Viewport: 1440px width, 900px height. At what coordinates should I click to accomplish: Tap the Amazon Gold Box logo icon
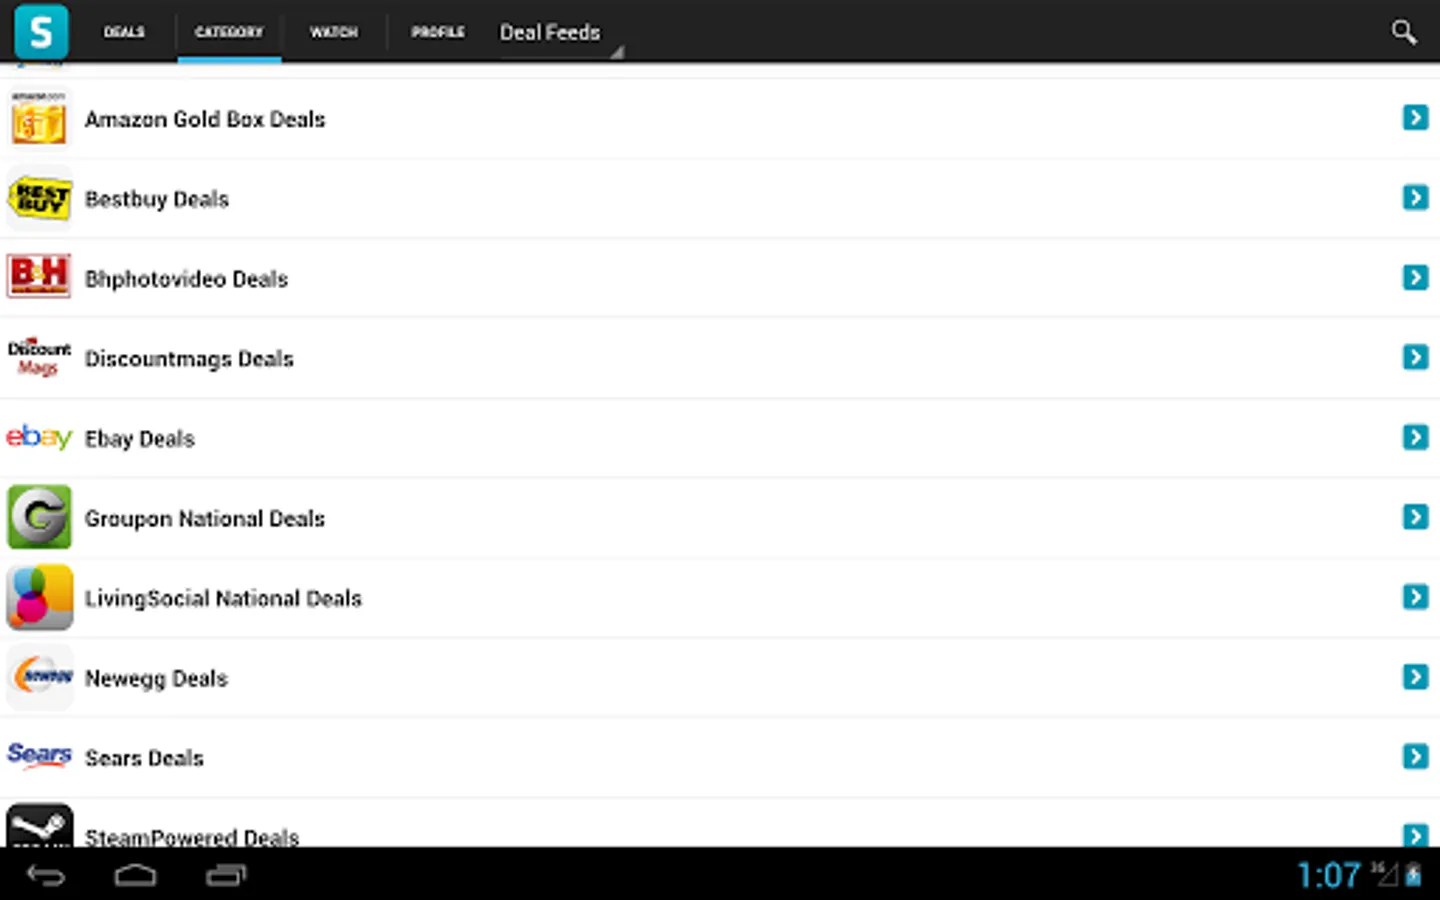tap(39, 119)
